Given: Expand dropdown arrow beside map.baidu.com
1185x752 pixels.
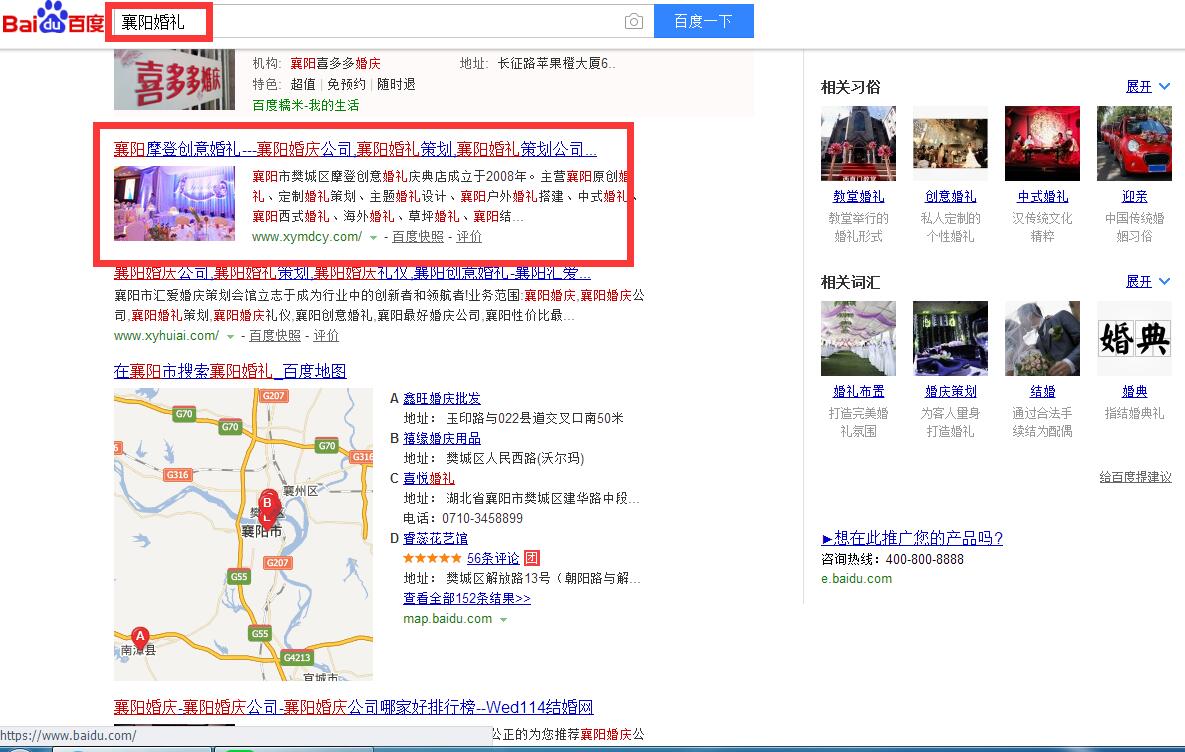Looking at the screenshot, I should 503,620.
